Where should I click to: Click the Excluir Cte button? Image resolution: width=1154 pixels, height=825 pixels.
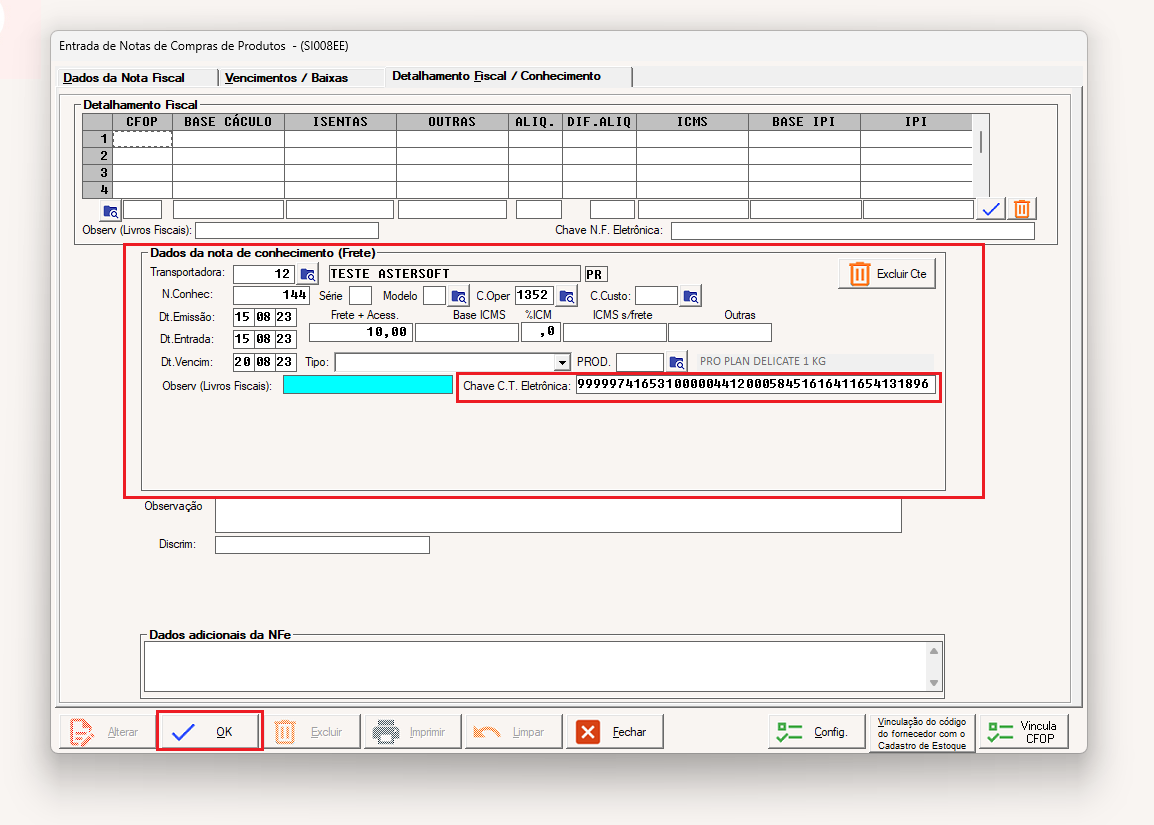pos(887,274)
